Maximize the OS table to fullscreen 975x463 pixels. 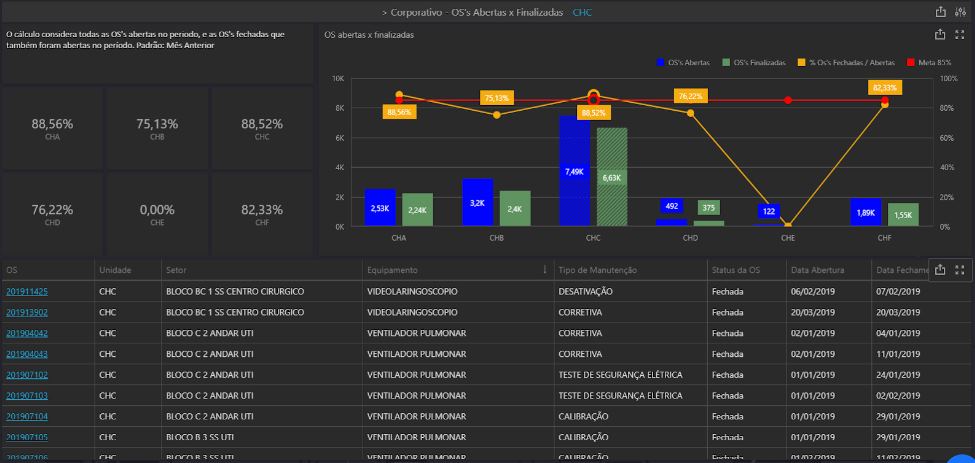pyautogui.click(x=961, y=269)
